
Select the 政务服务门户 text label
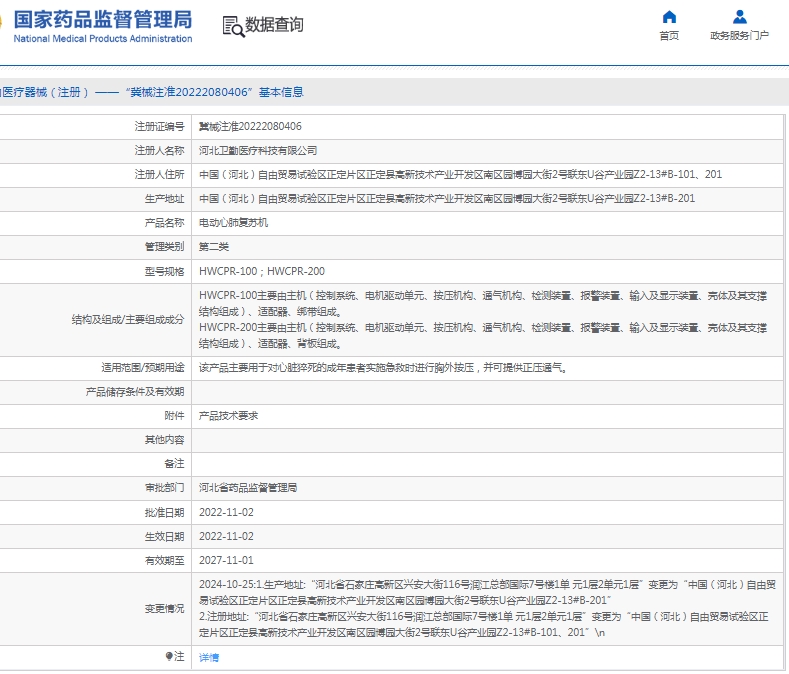pyautogui.click(x=739, y=36)
